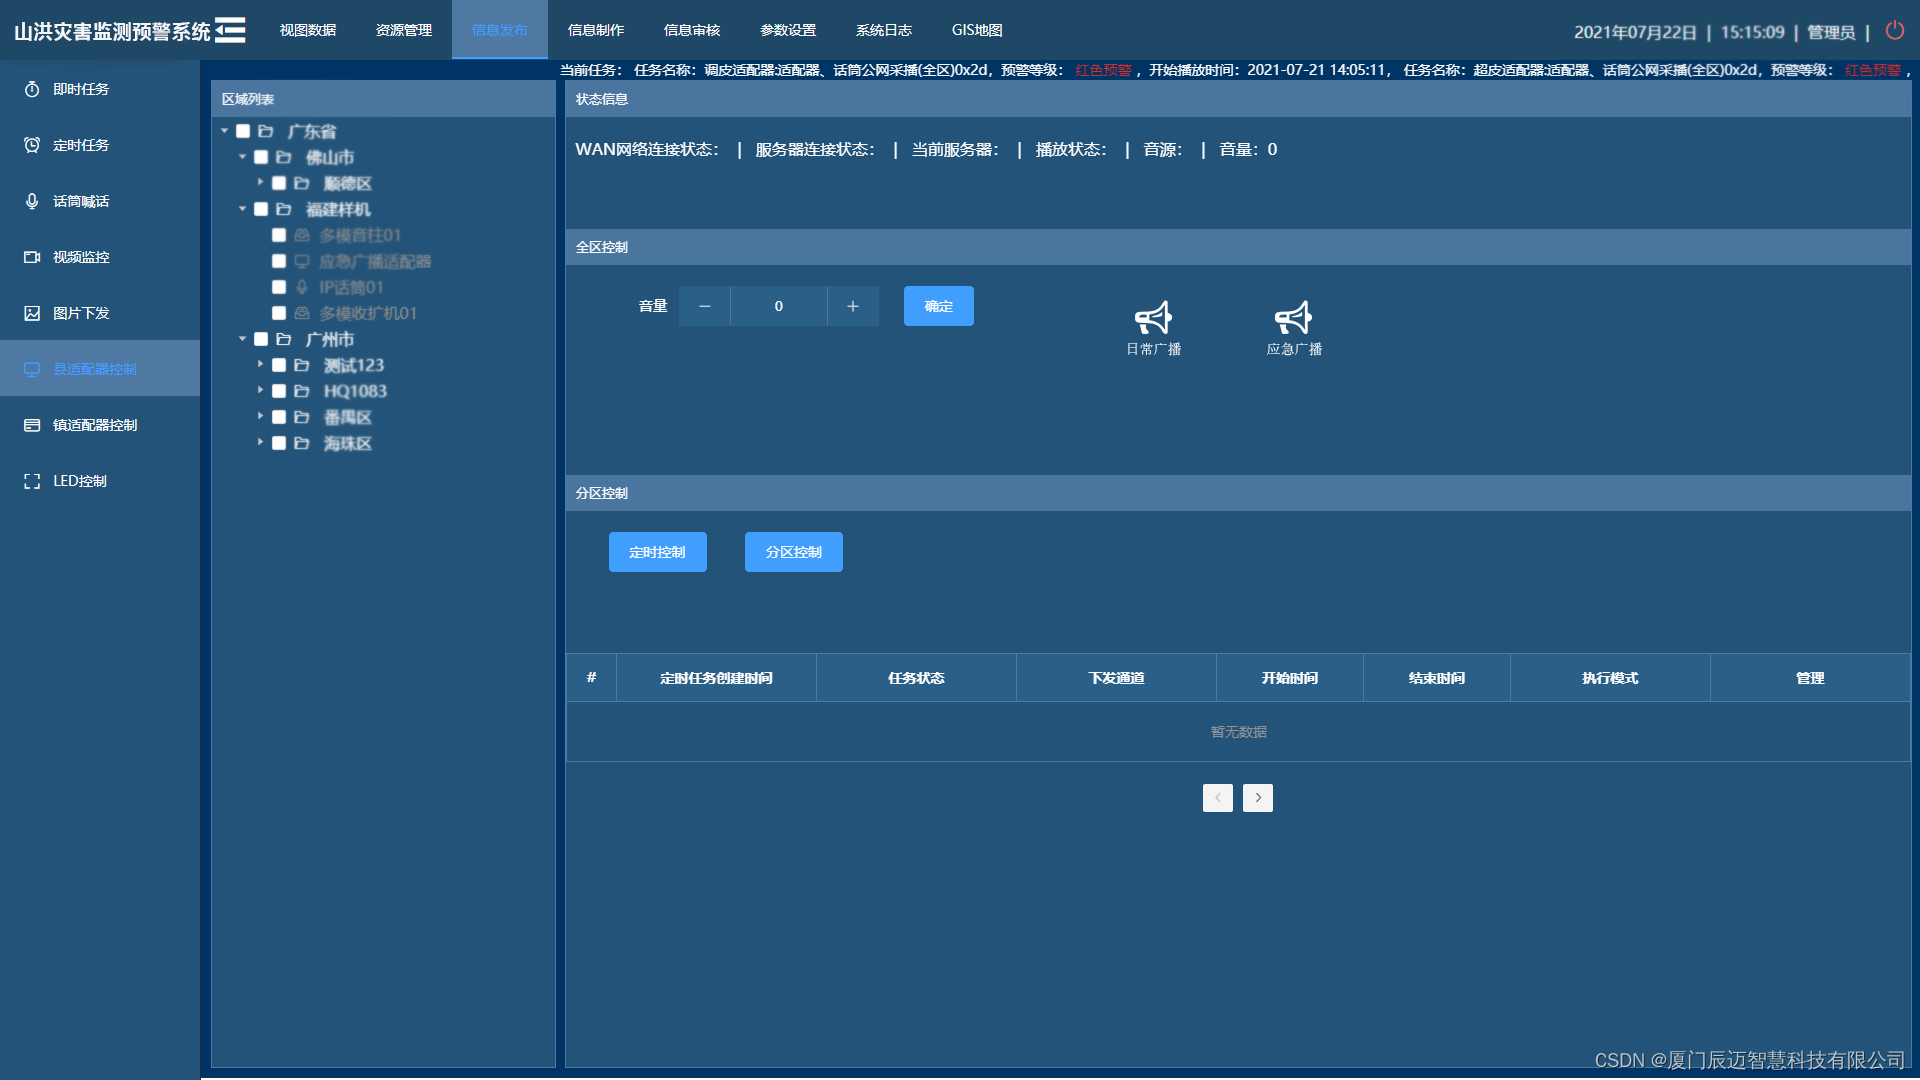Image resolution: width=1920 pixels, height=1080 pixels.
Task: Switch to the GIS地图 menu
Action: pos(976,30)
